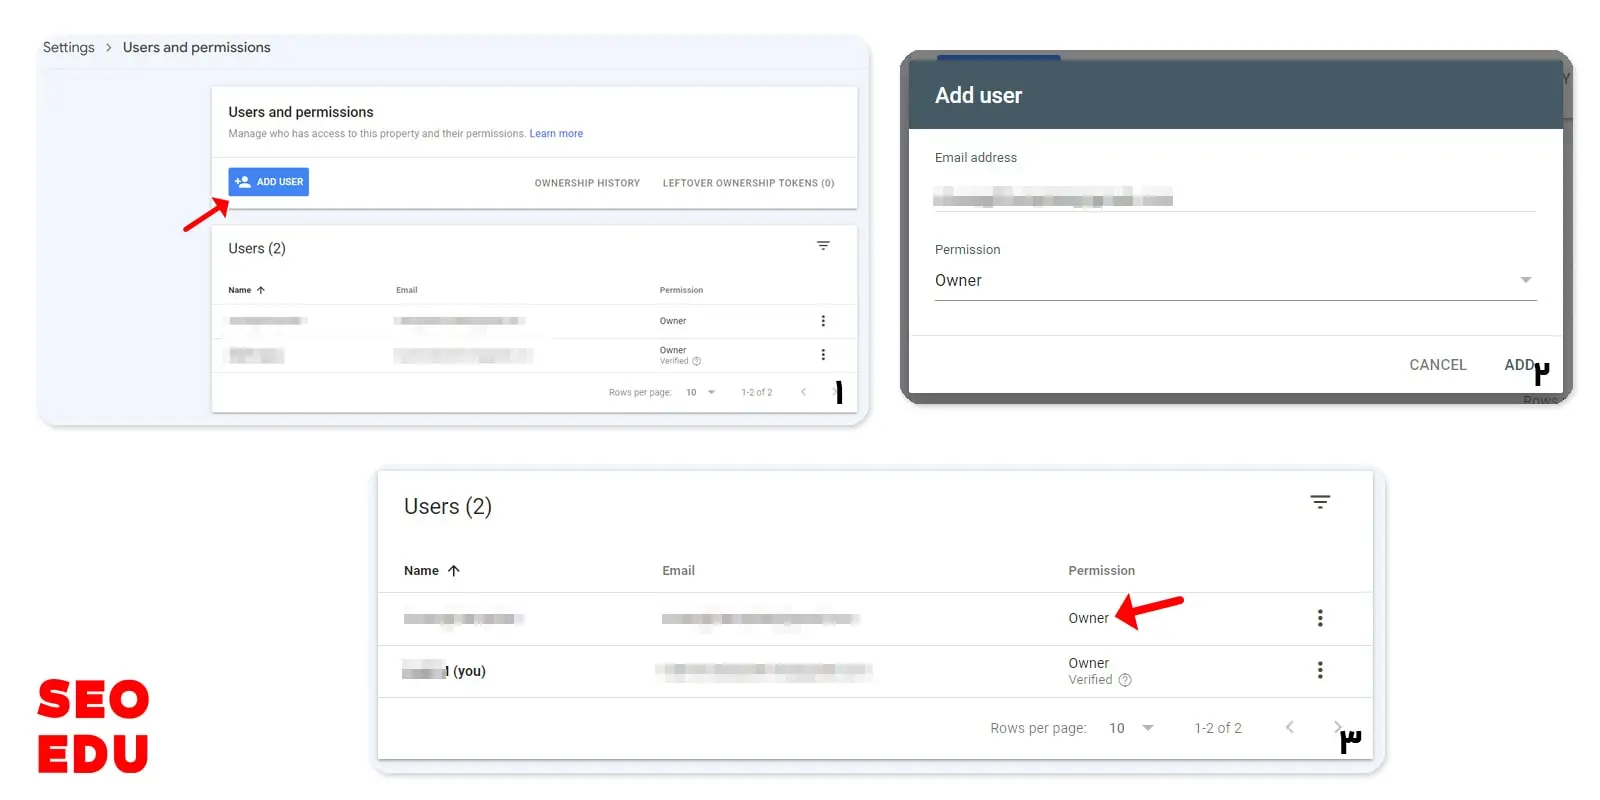Go to previous page in large Users panel
This screenshot has width=1600, height=800.
tap(1290, 727)
